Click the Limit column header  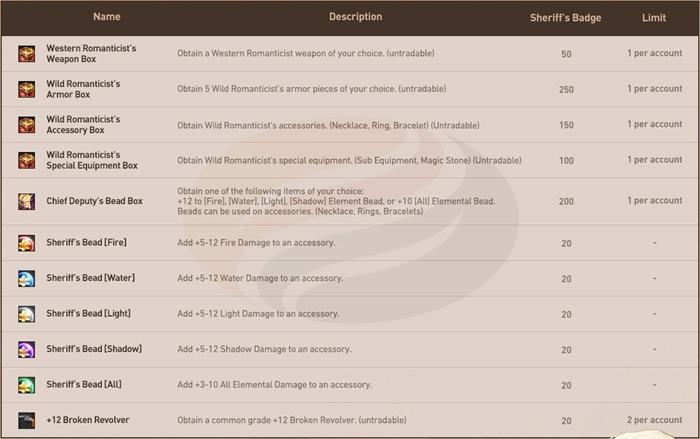[x=654, y=18]
